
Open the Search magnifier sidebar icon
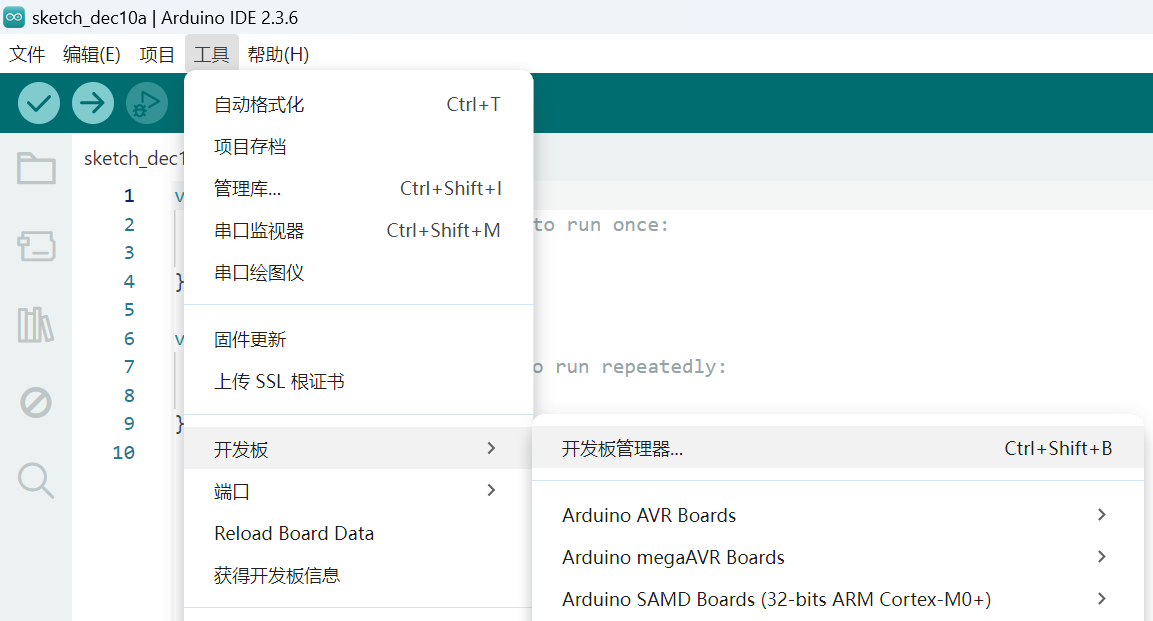pos(36,481)
